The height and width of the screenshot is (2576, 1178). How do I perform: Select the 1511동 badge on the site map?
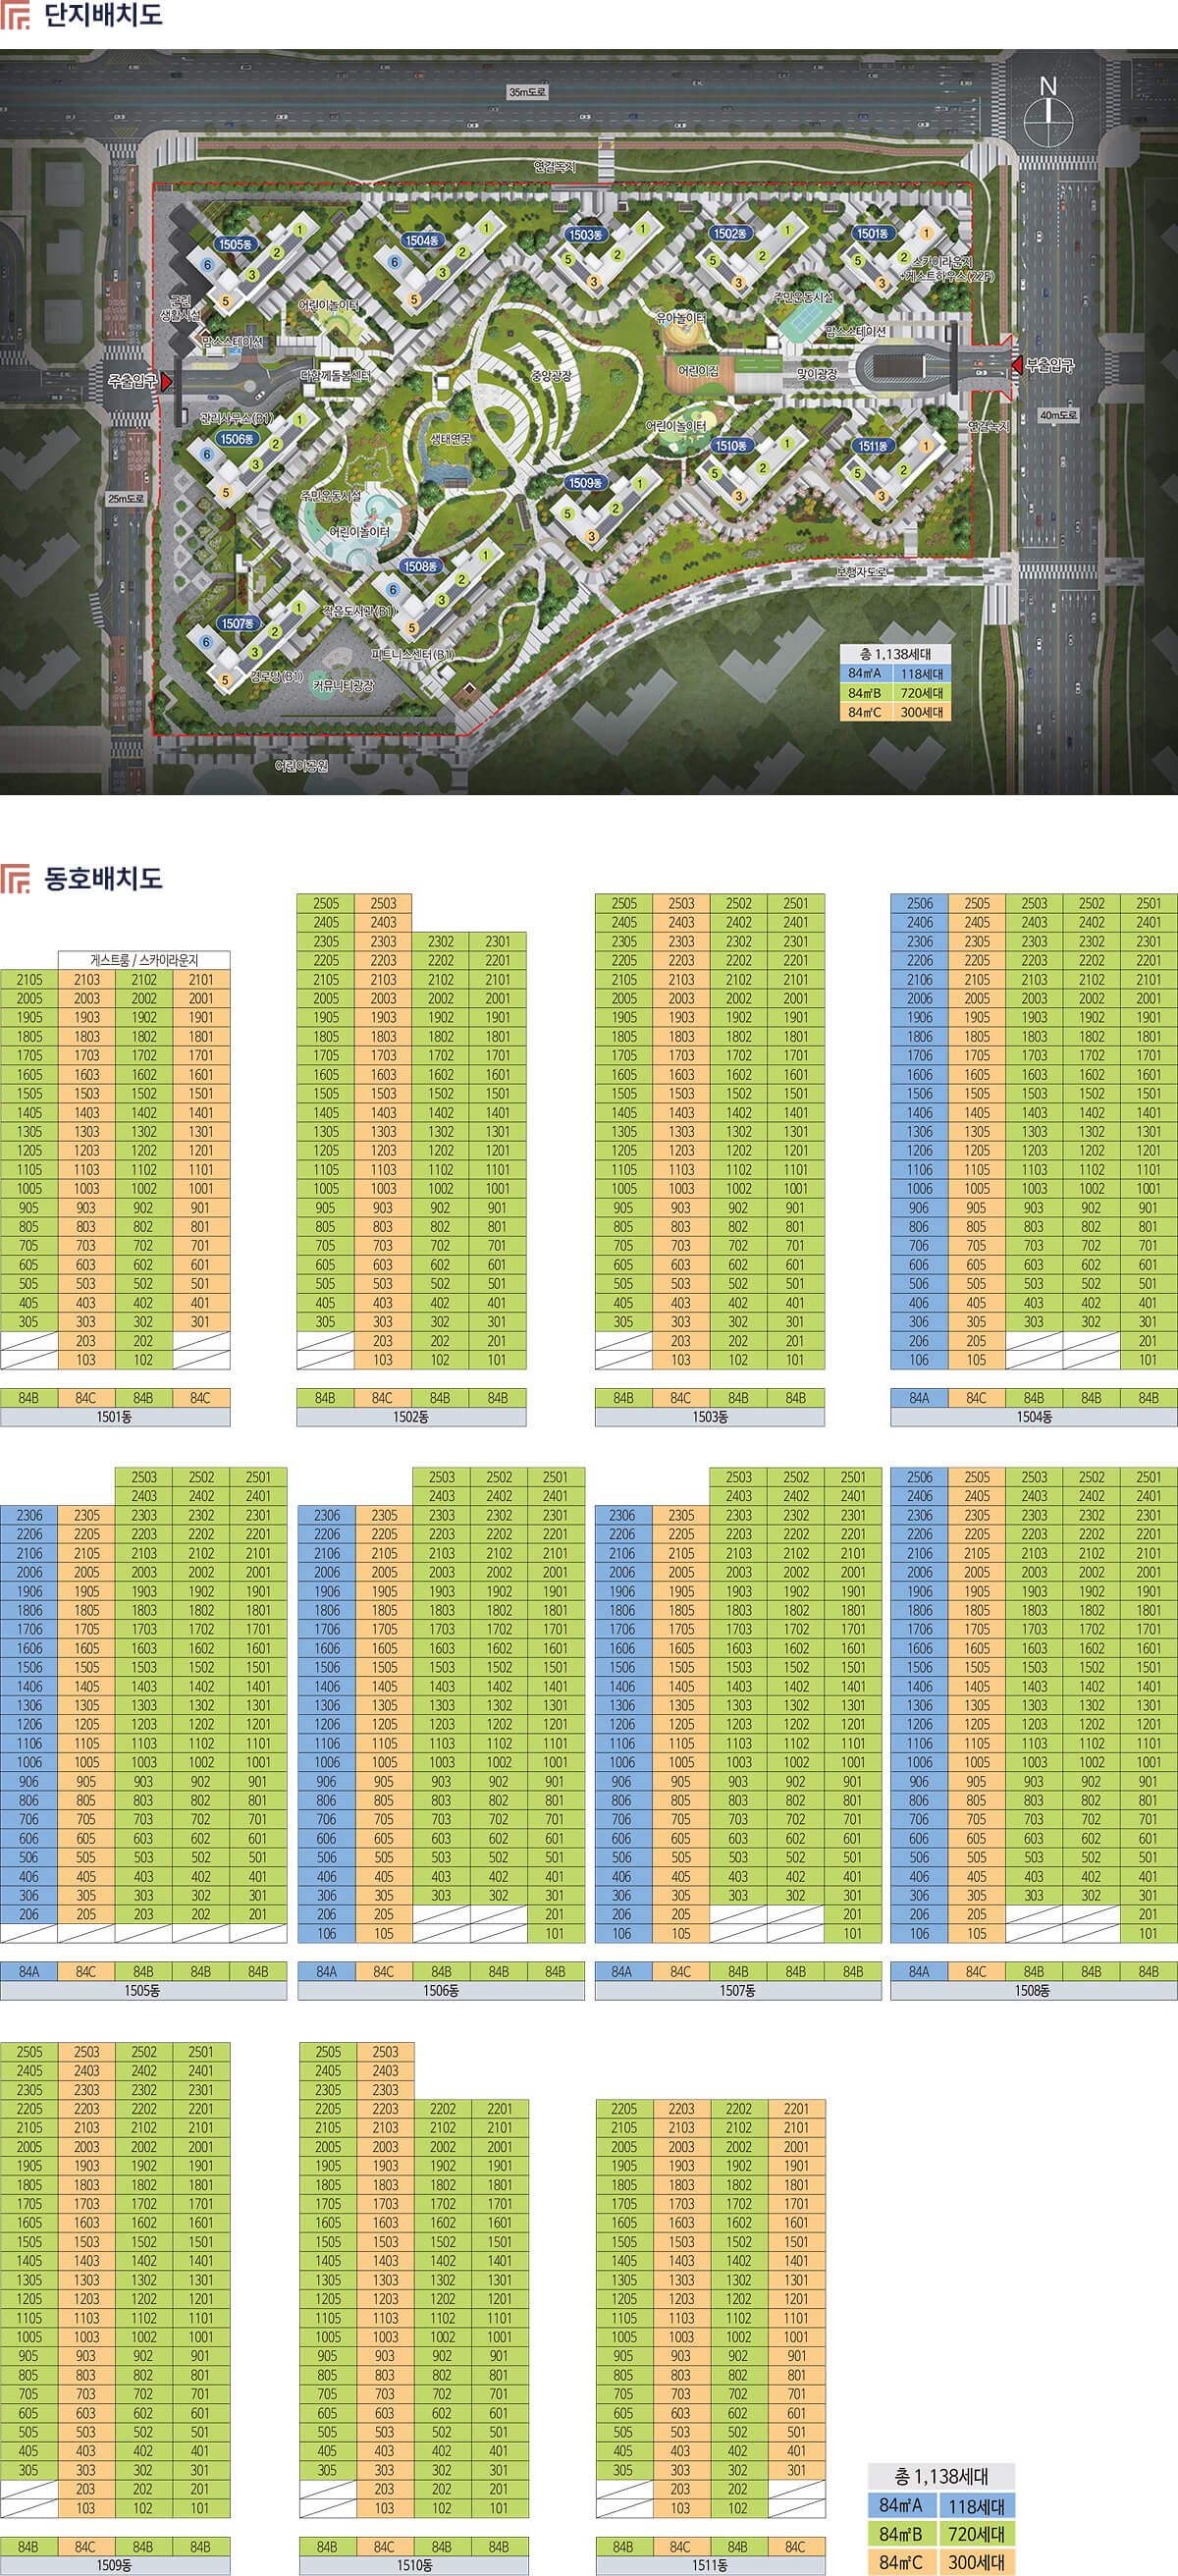coord(873,446)
